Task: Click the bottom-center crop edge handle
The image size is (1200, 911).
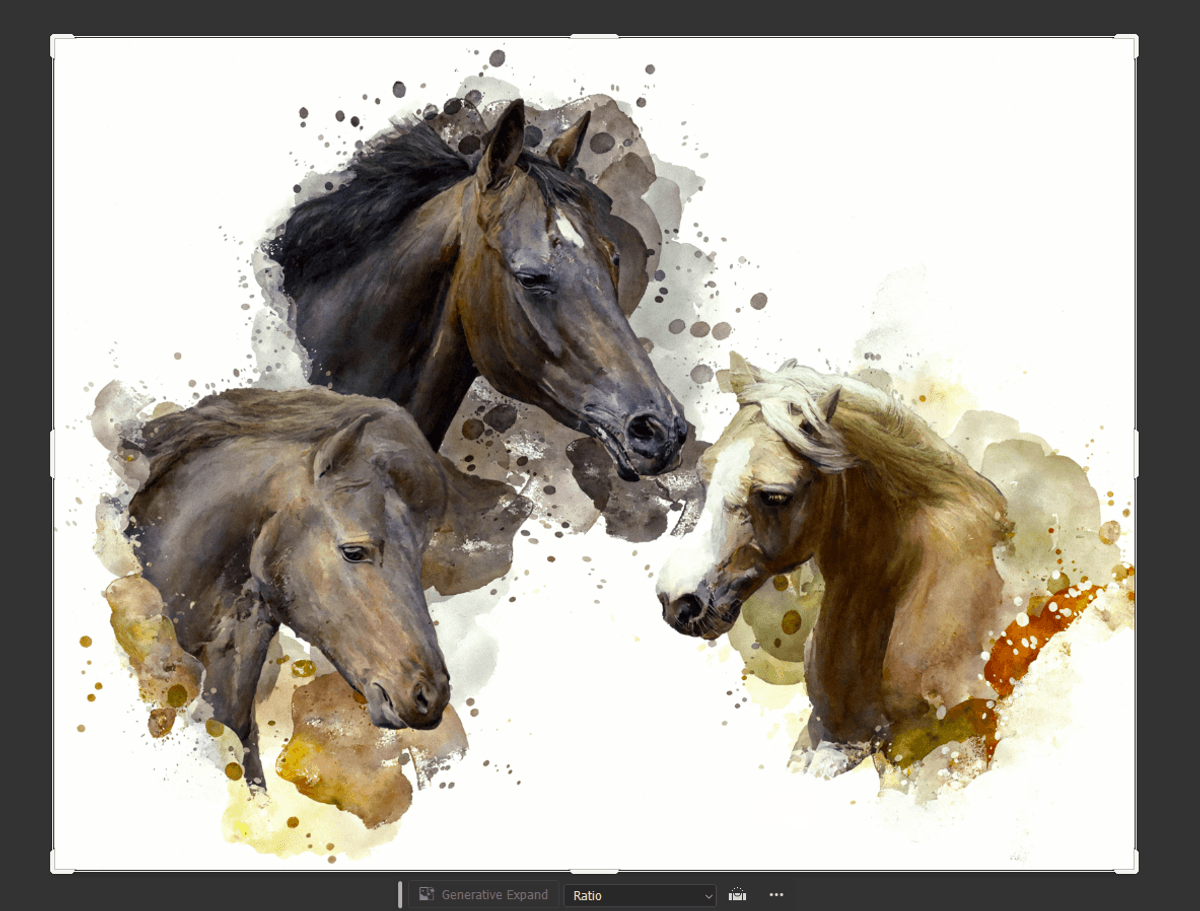Action: pos(594,871)
